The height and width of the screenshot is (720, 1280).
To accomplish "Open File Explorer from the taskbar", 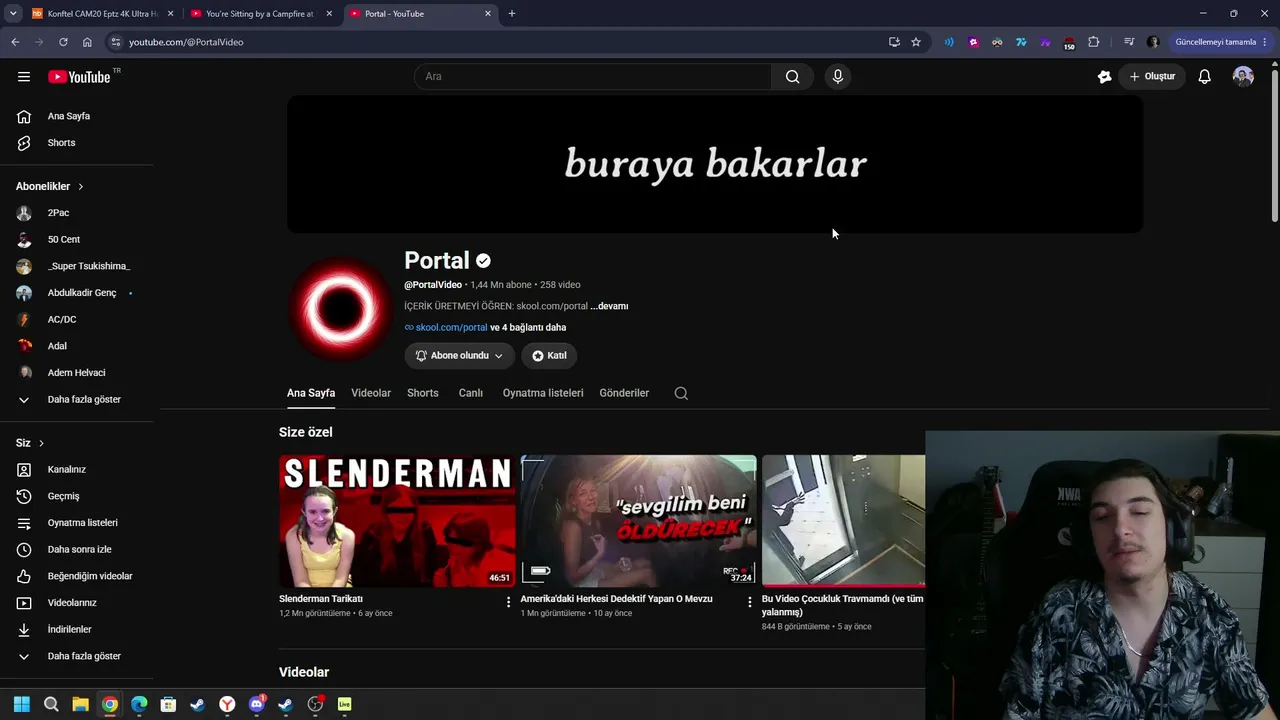I will [x=80, y=704].
